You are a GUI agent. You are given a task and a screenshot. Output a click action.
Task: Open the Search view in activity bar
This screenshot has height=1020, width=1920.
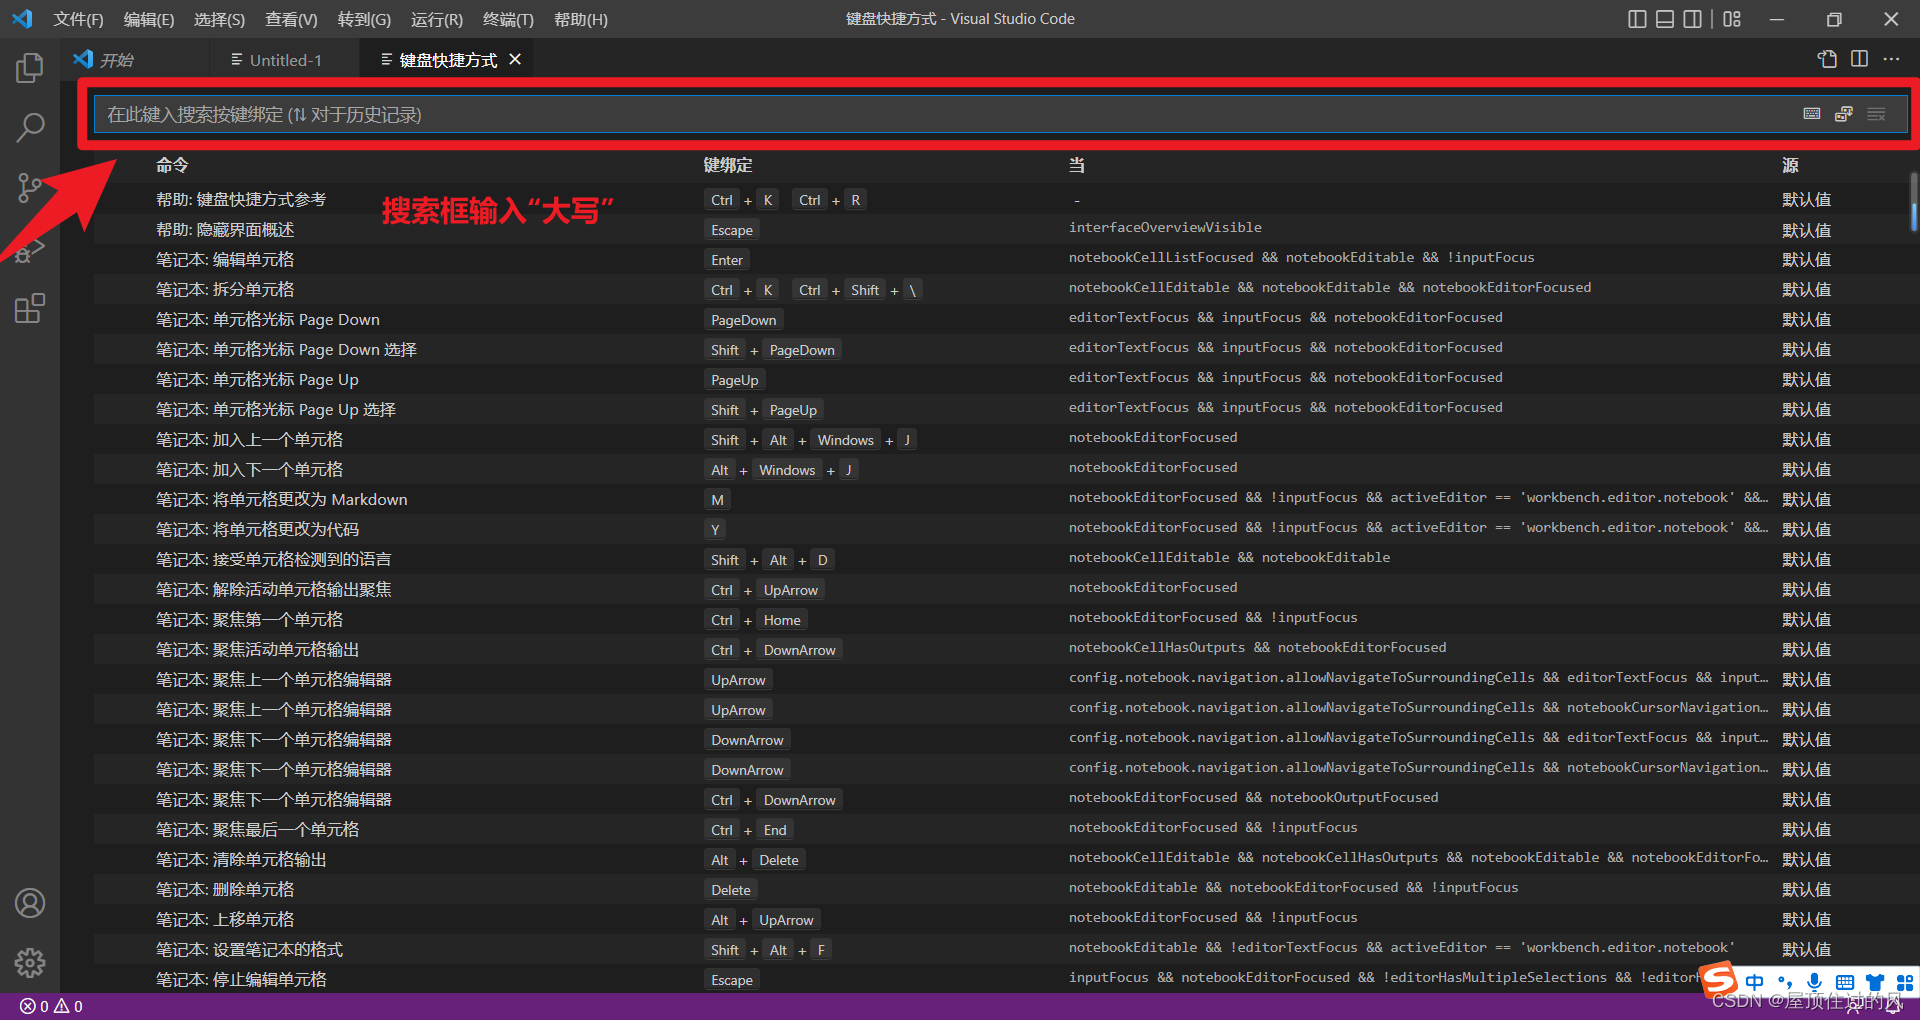(x=30, y=128)
